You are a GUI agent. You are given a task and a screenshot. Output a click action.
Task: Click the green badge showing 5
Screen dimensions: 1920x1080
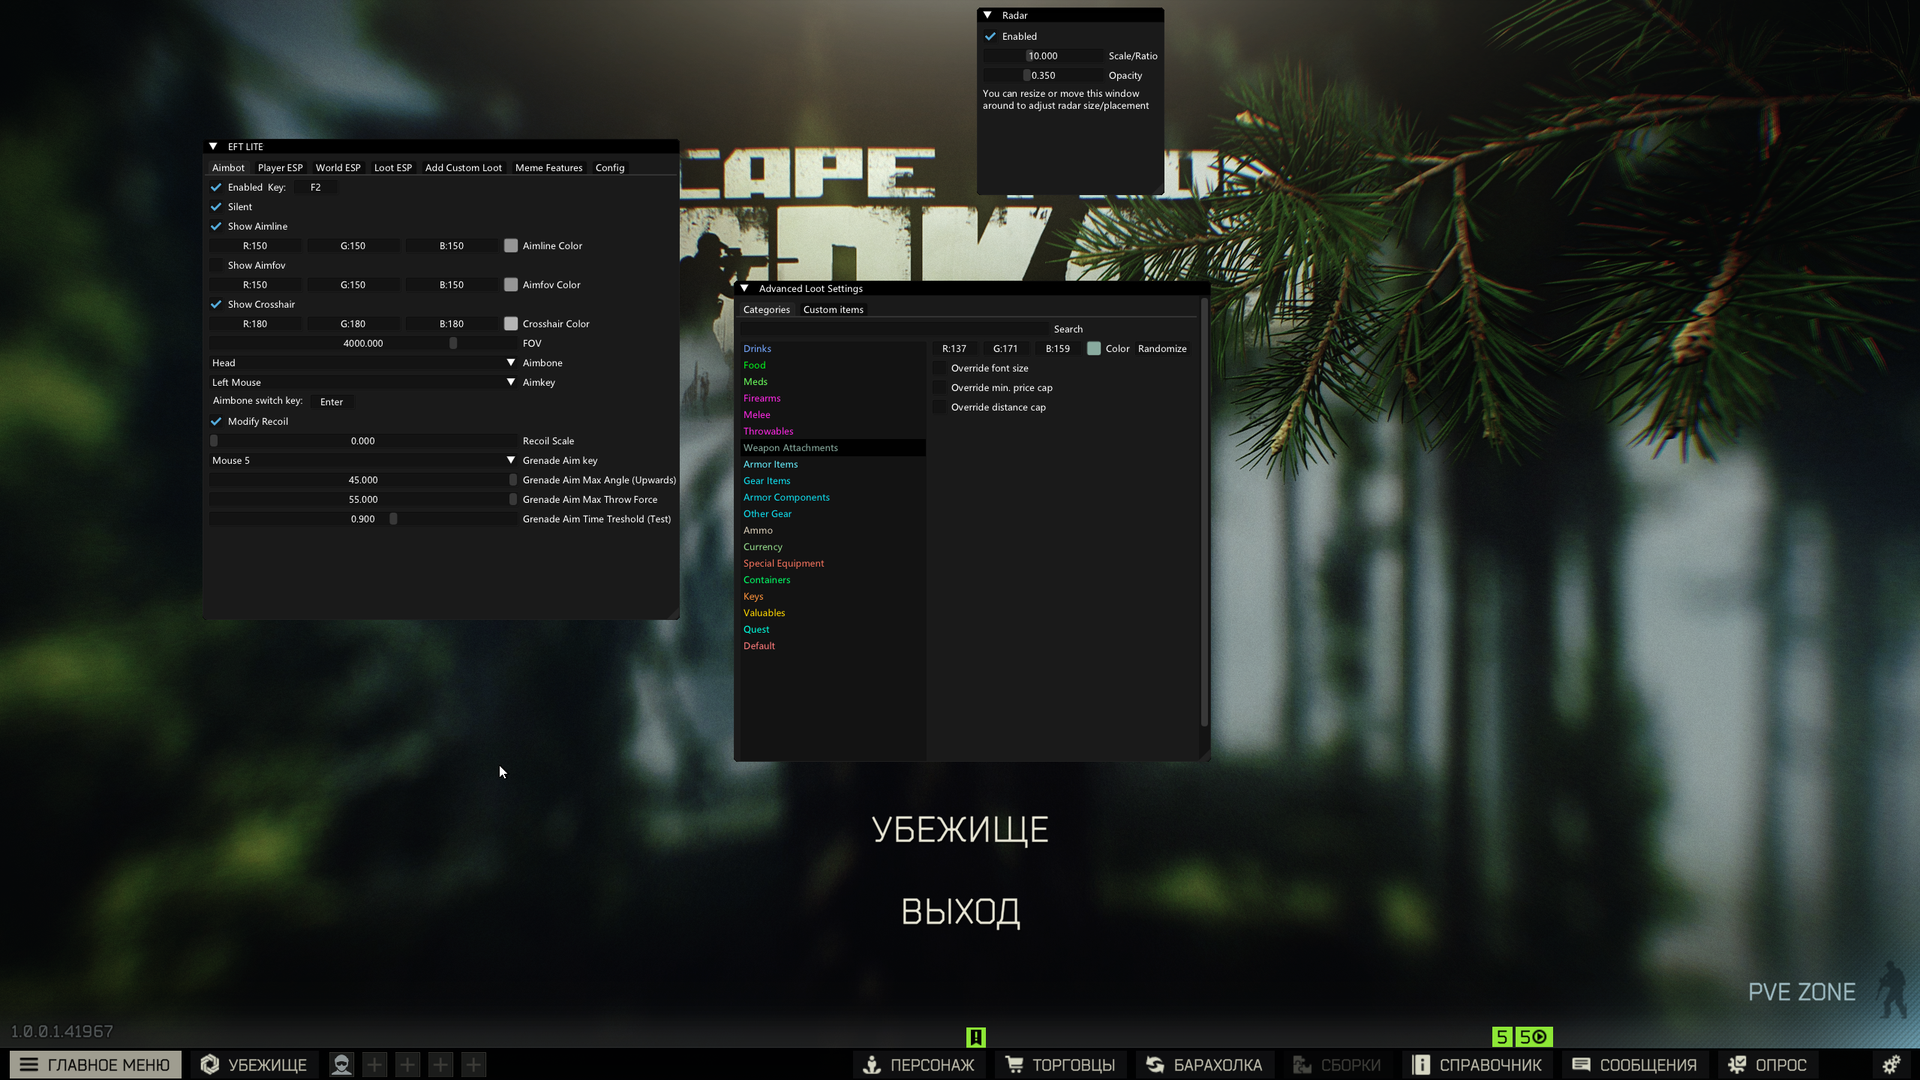tap(1501, 1037)
